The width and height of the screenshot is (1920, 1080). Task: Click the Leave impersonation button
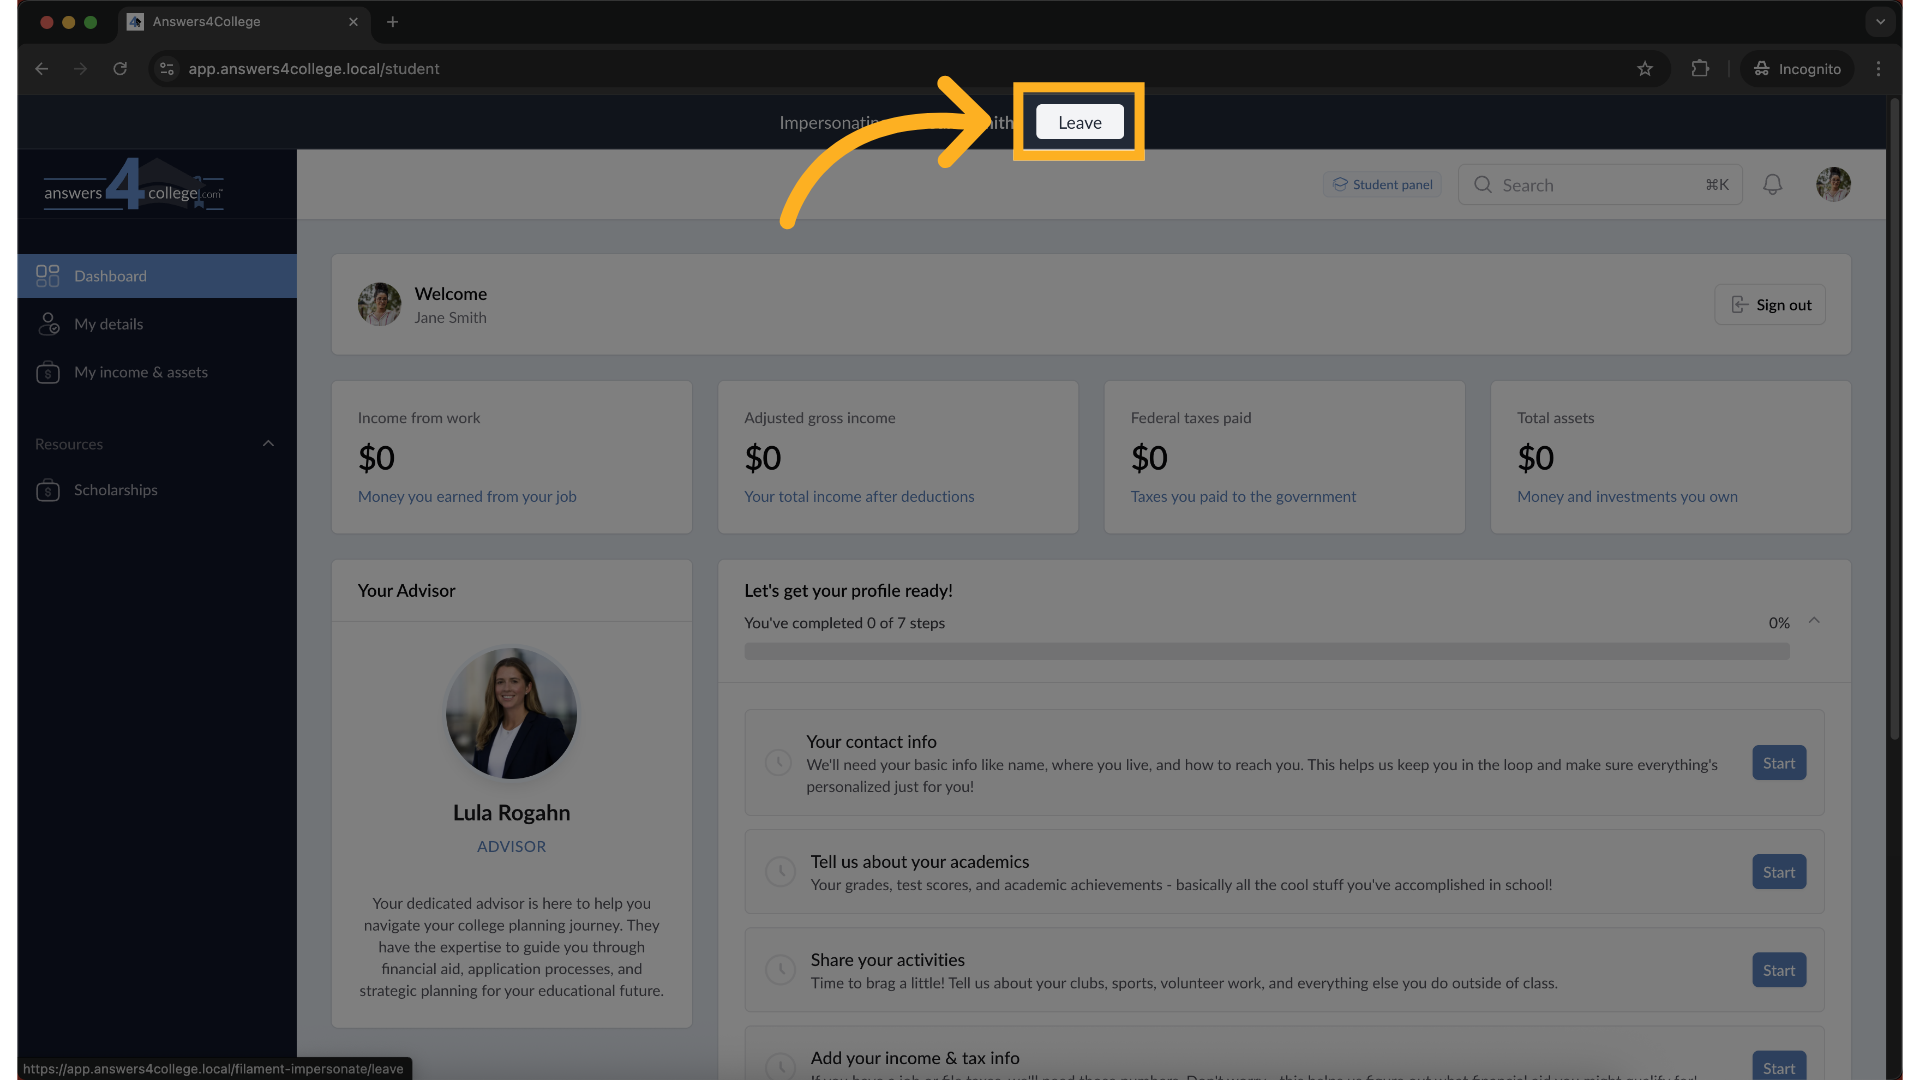[x=1079, y=122]
